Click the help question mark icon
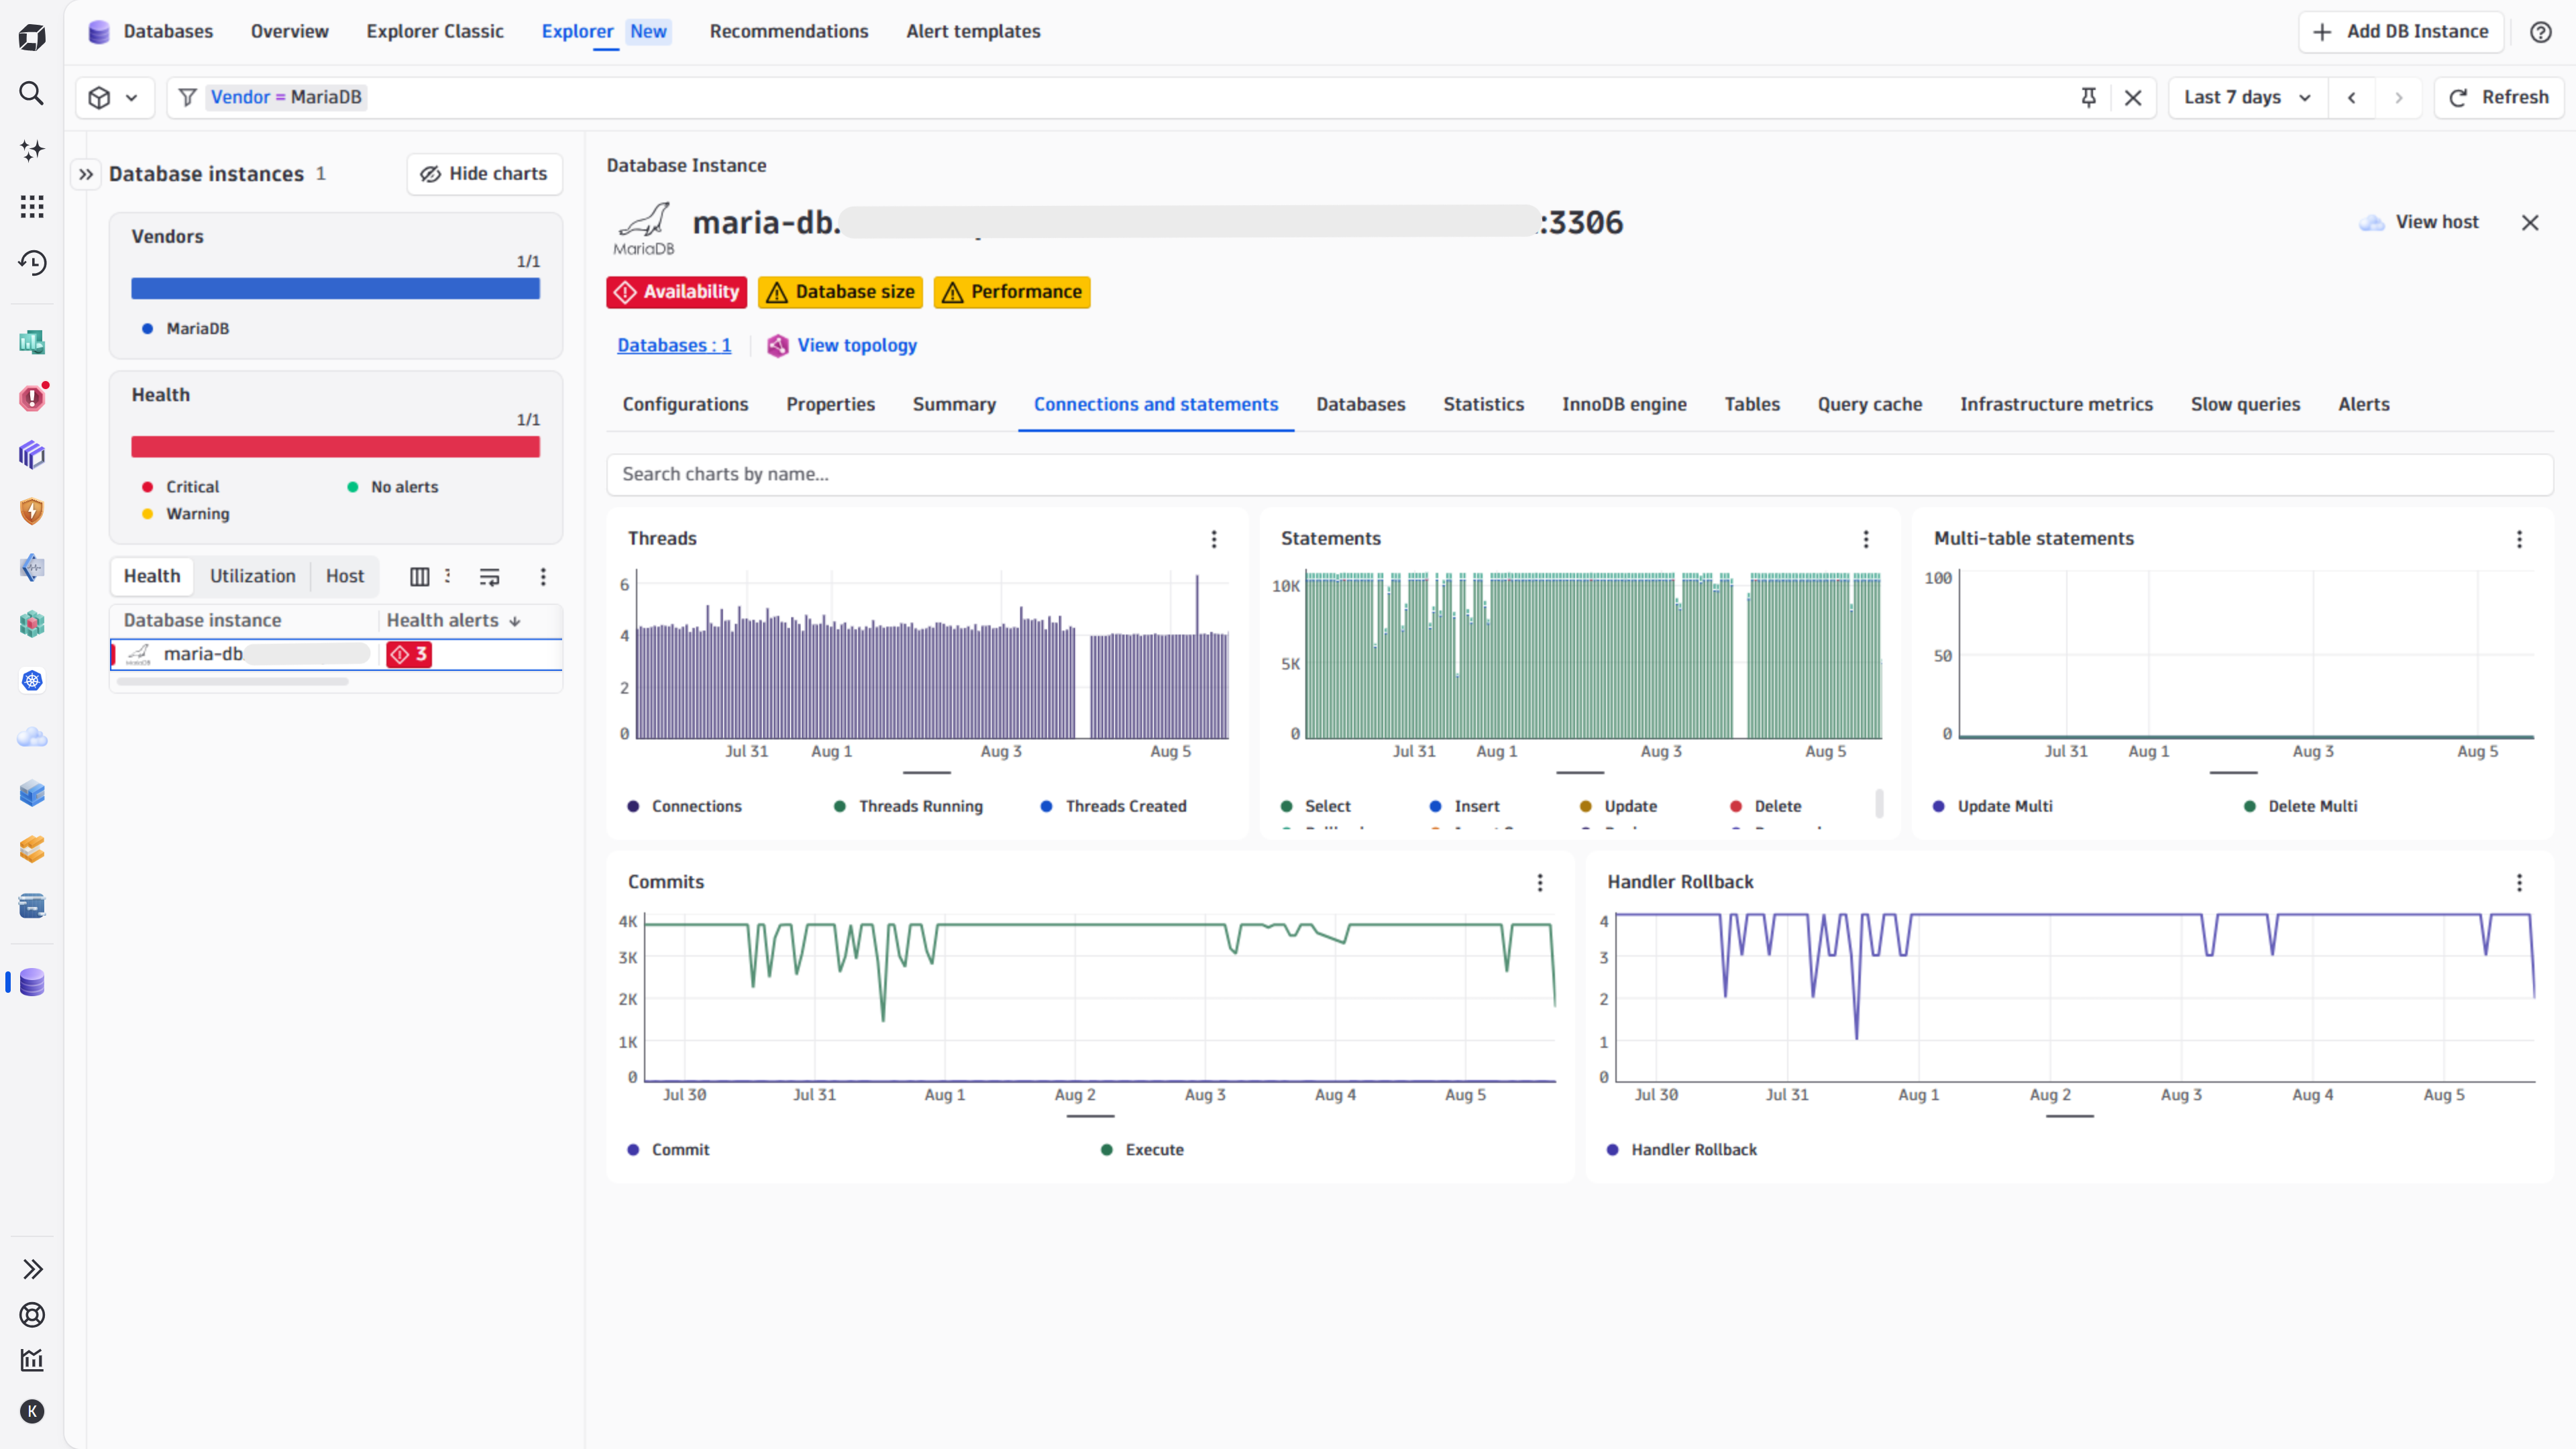This screenshot has height=1449, width=2576. pyautogui.click(x=2541, y=32)
